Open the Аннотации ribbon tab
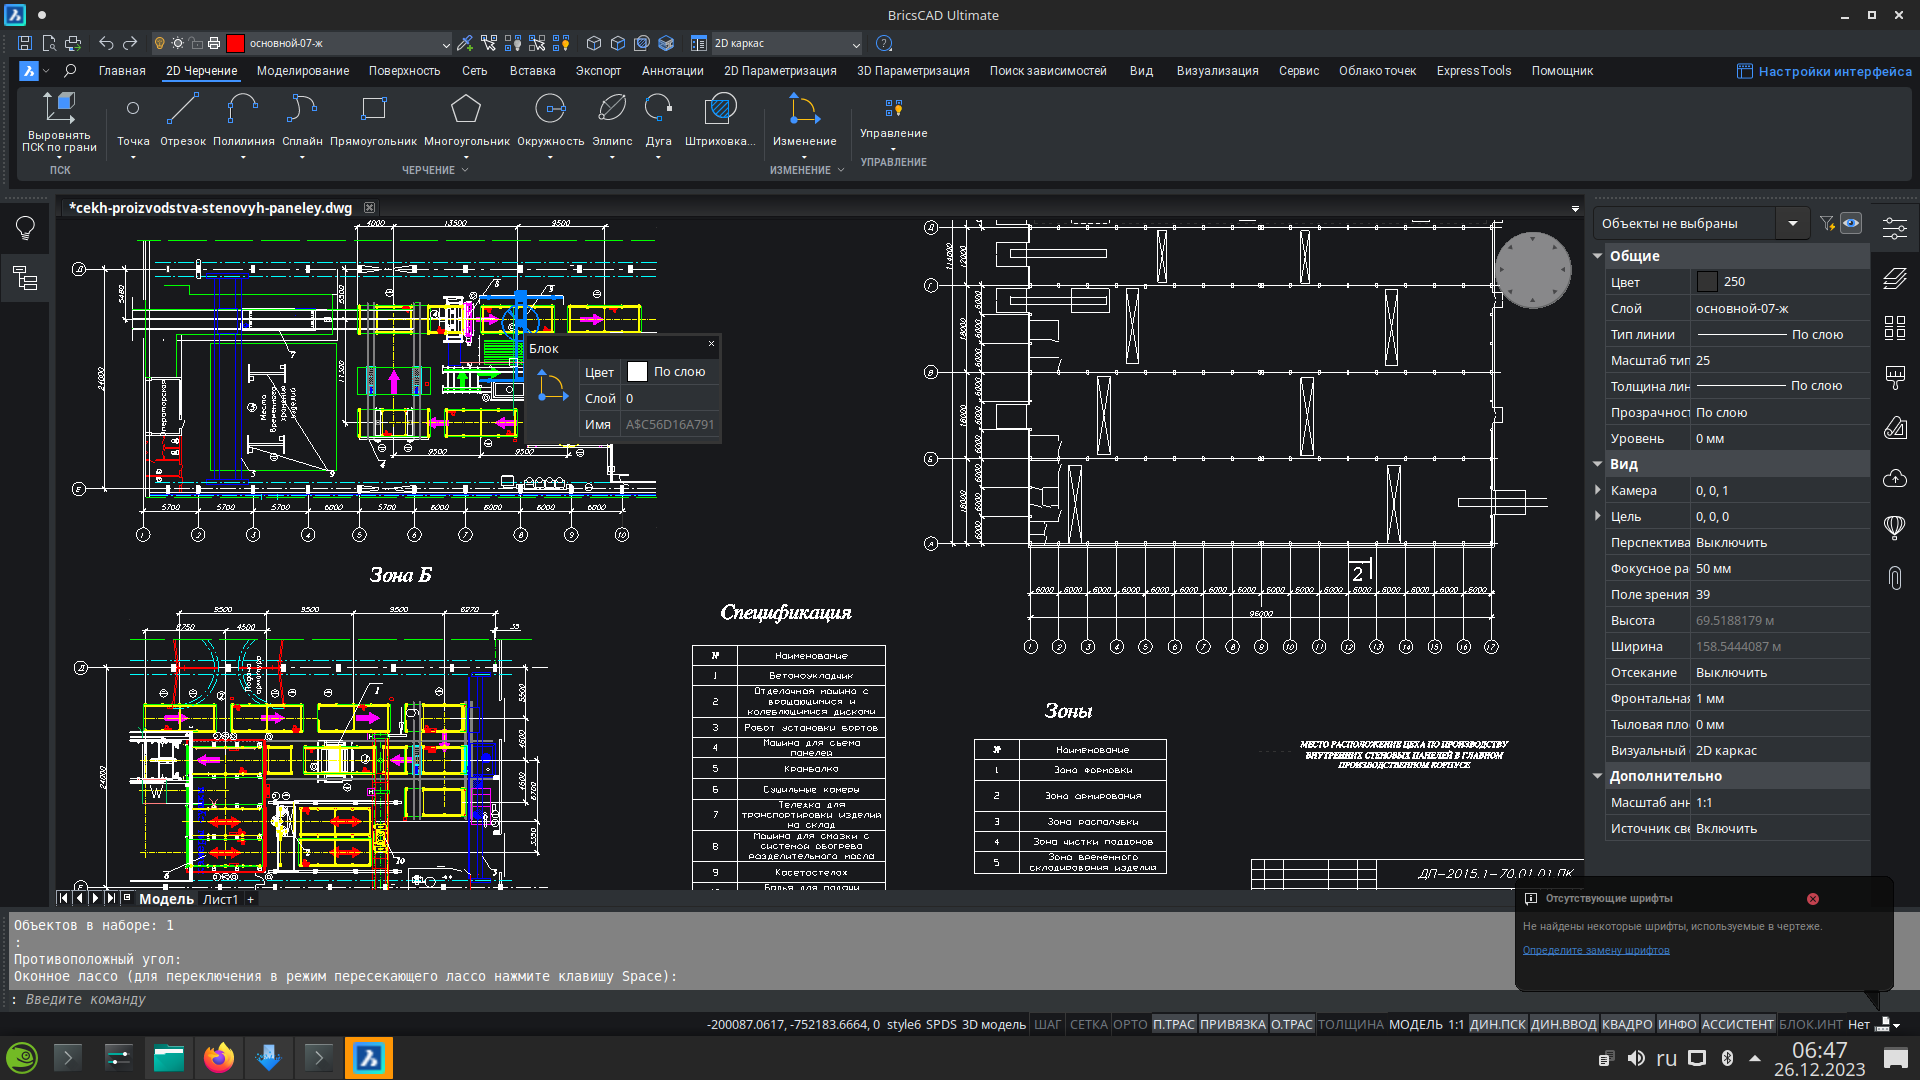Image resolution: width=1920 pixels, height=1080 pixels. [x=672, y=71]
